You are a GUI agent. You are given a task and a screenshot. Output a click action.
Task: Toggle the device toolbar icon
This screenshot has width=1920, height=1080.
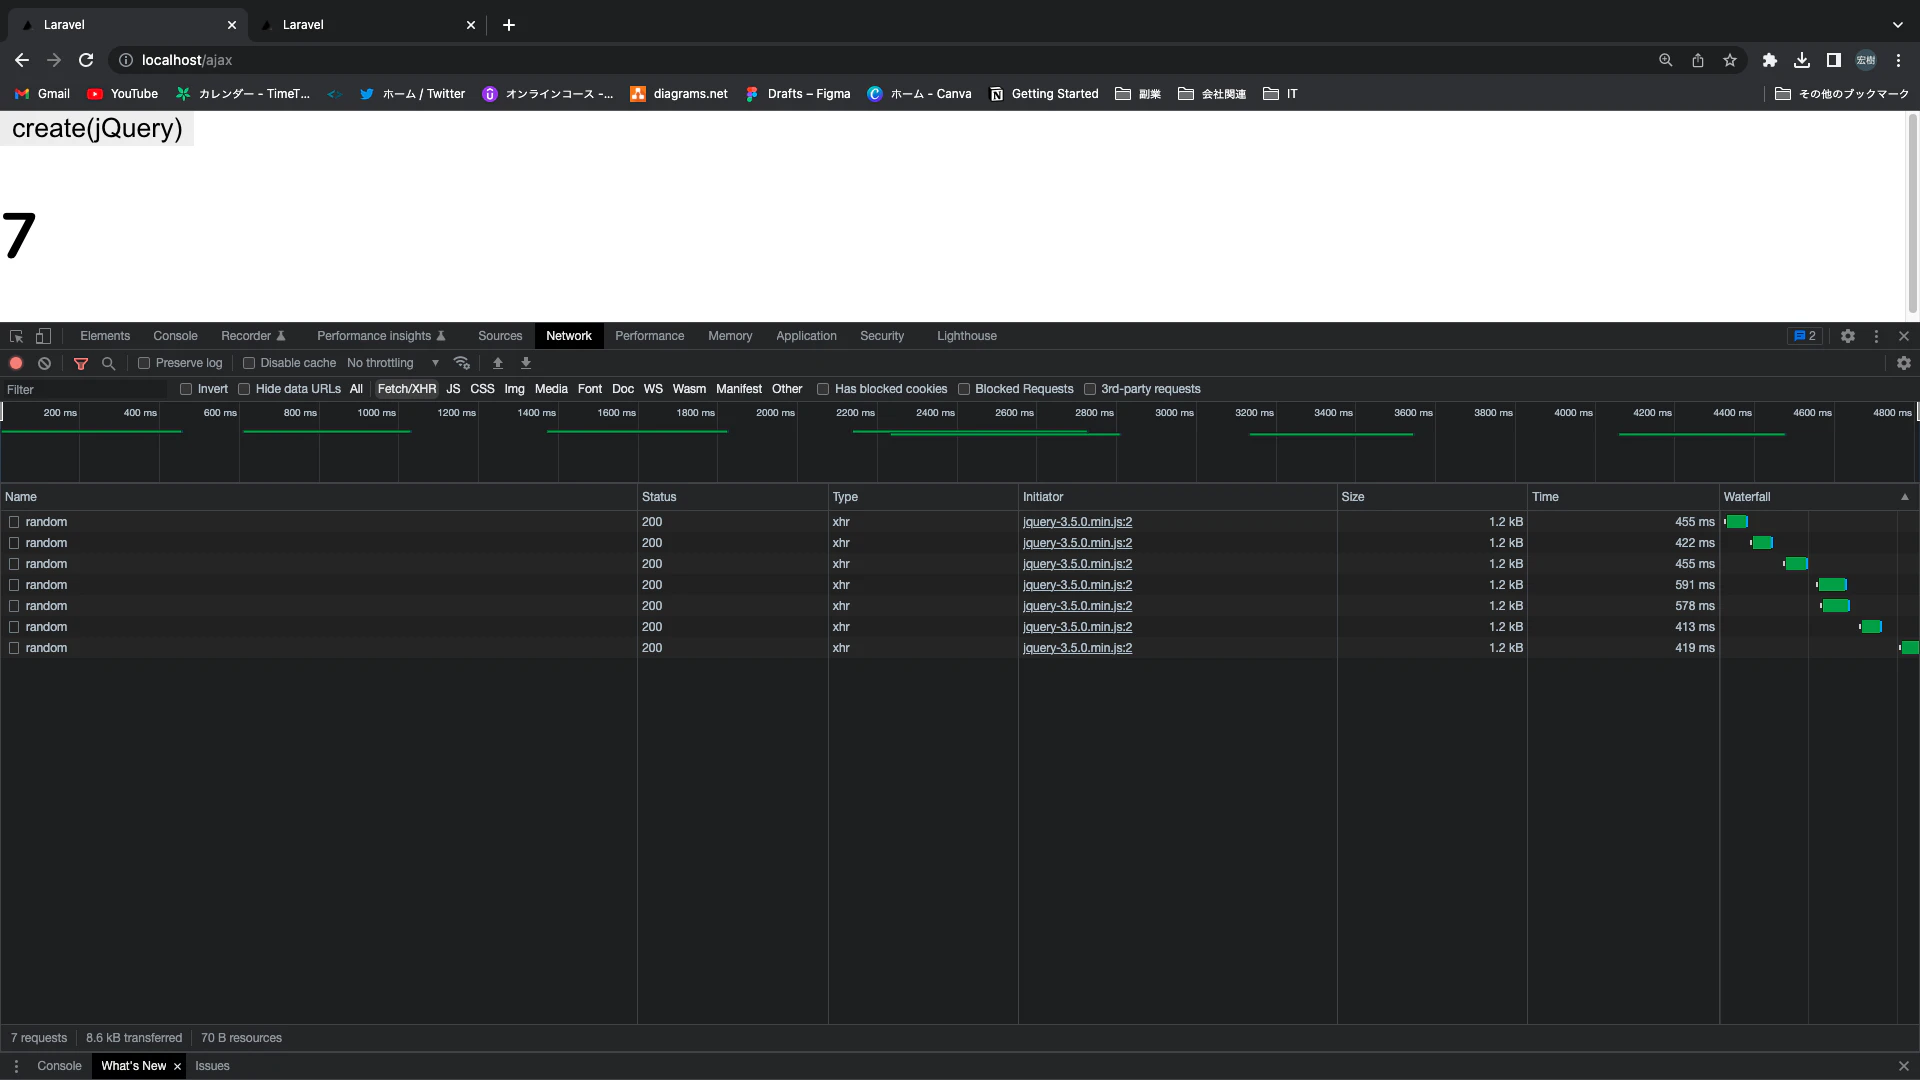pyautogui.click(x=43, y=337)
